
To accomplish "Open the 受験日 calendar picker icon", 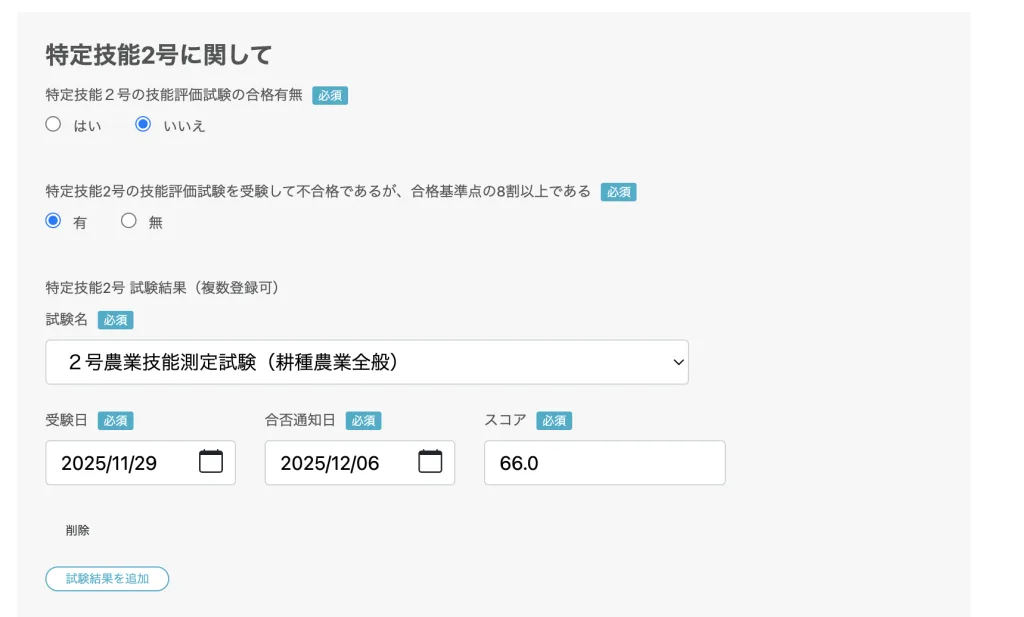I will click(x=213, y=462).
